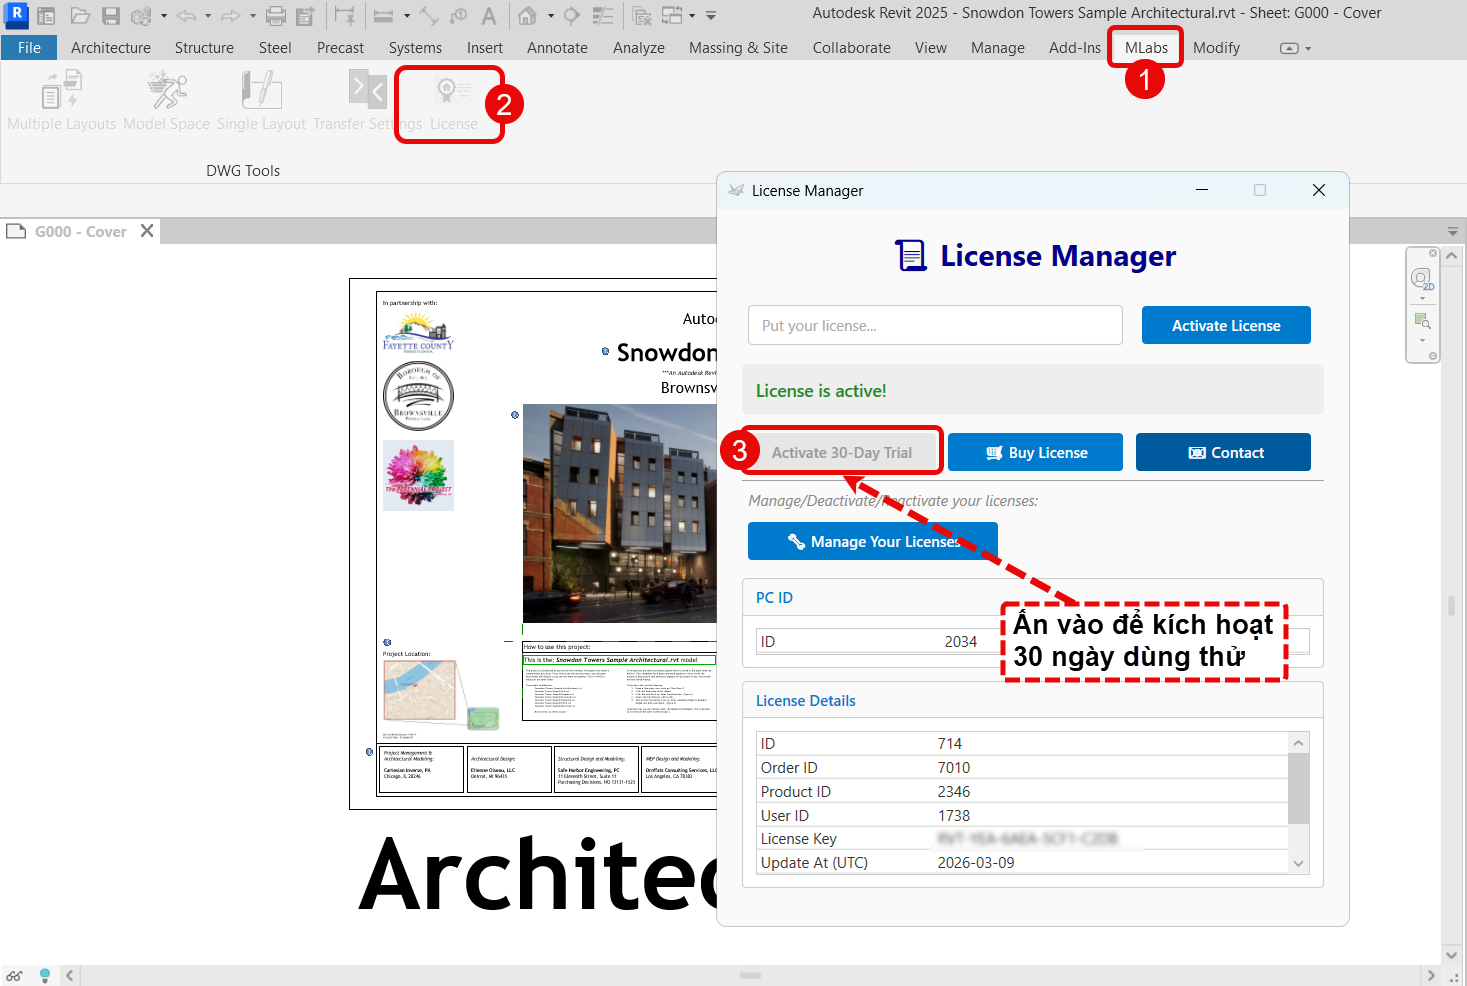Open the Multiple Layouts tool

61,101
